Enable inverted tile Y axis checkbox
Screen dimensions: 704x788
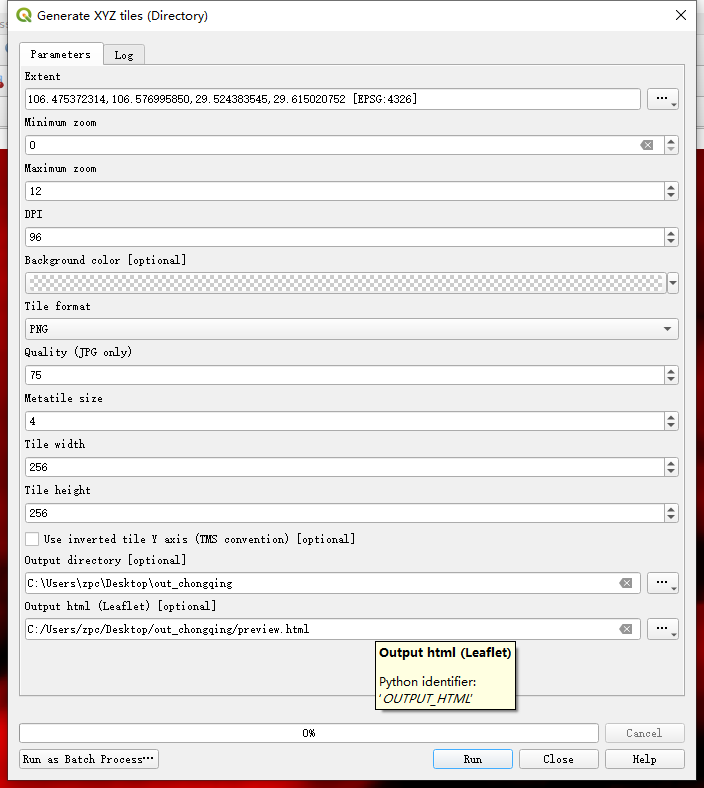pyautogui.click(x=32, y=539)
